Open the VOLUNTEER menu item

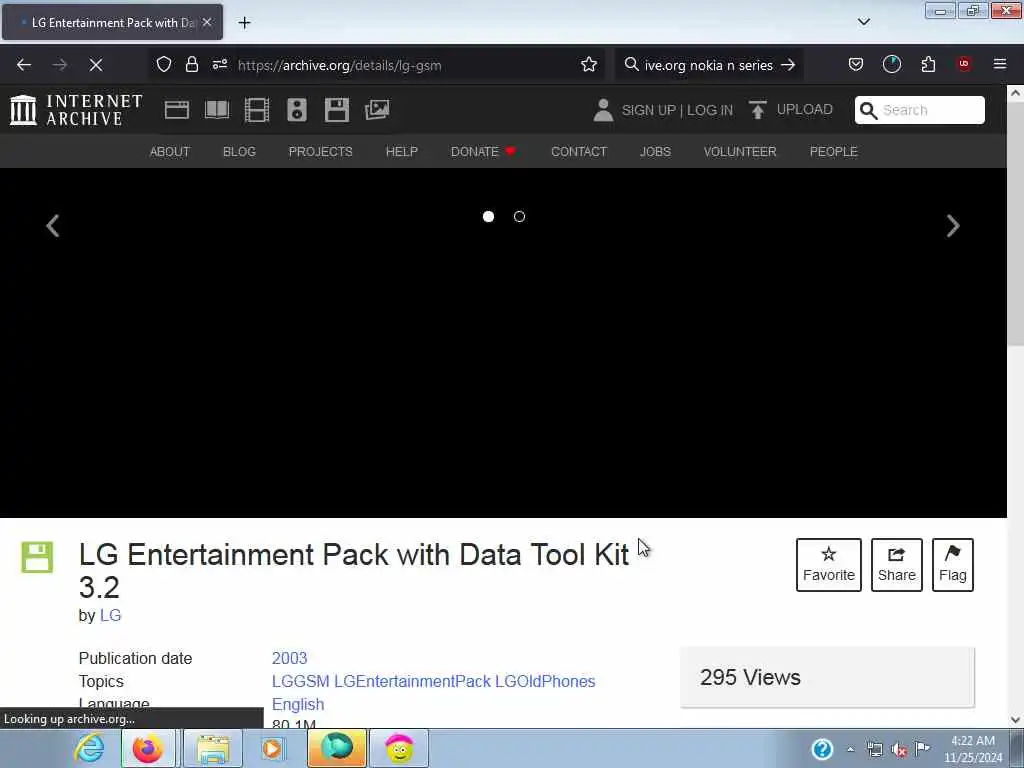(740, 152)
